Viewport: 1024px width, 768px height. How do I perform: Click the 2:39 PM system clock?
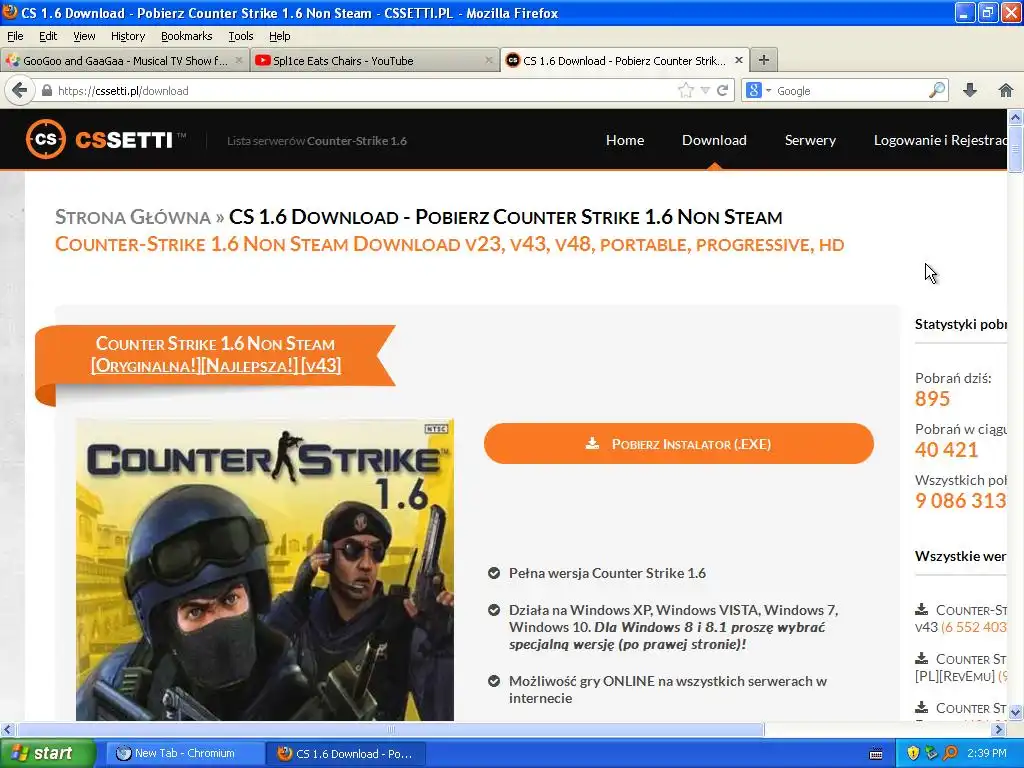tap(986, 753)
